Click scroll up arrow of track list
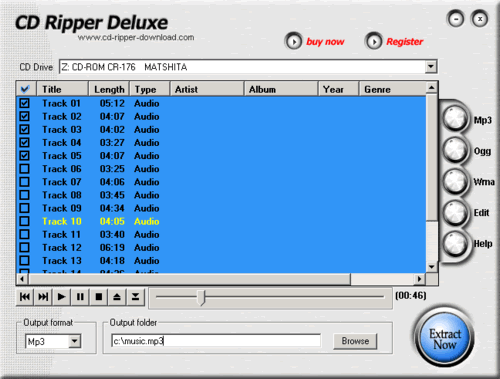 click(x=432, y=88)
